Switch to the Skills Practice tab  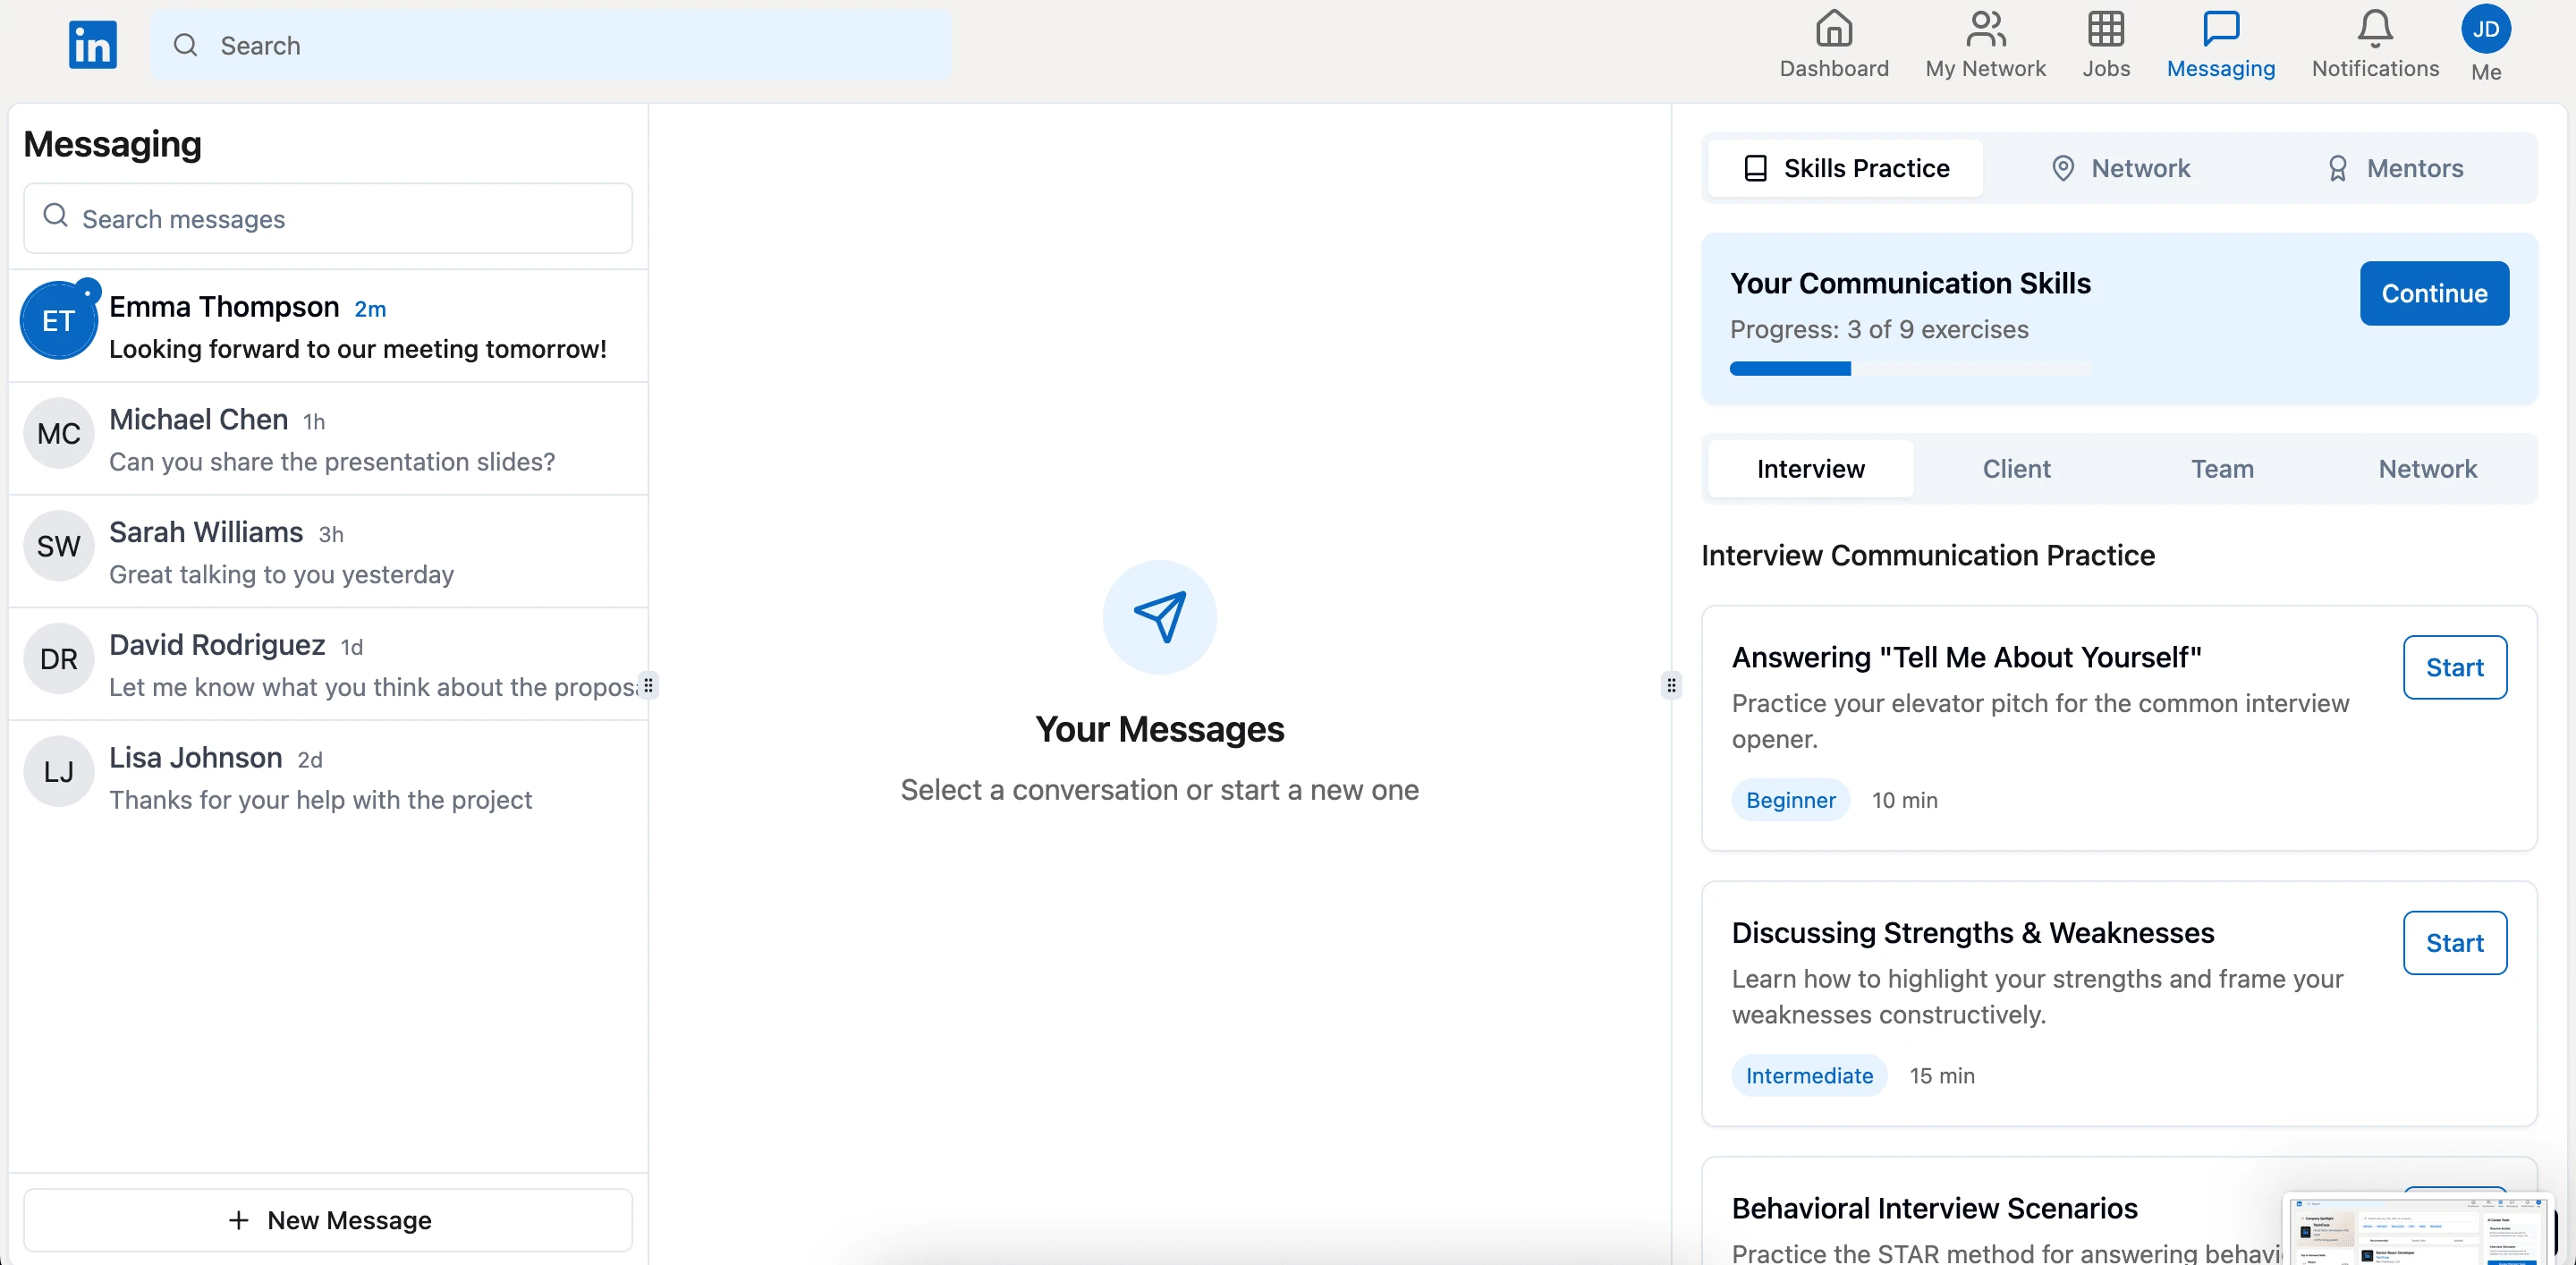click(x=1845, y=168)
